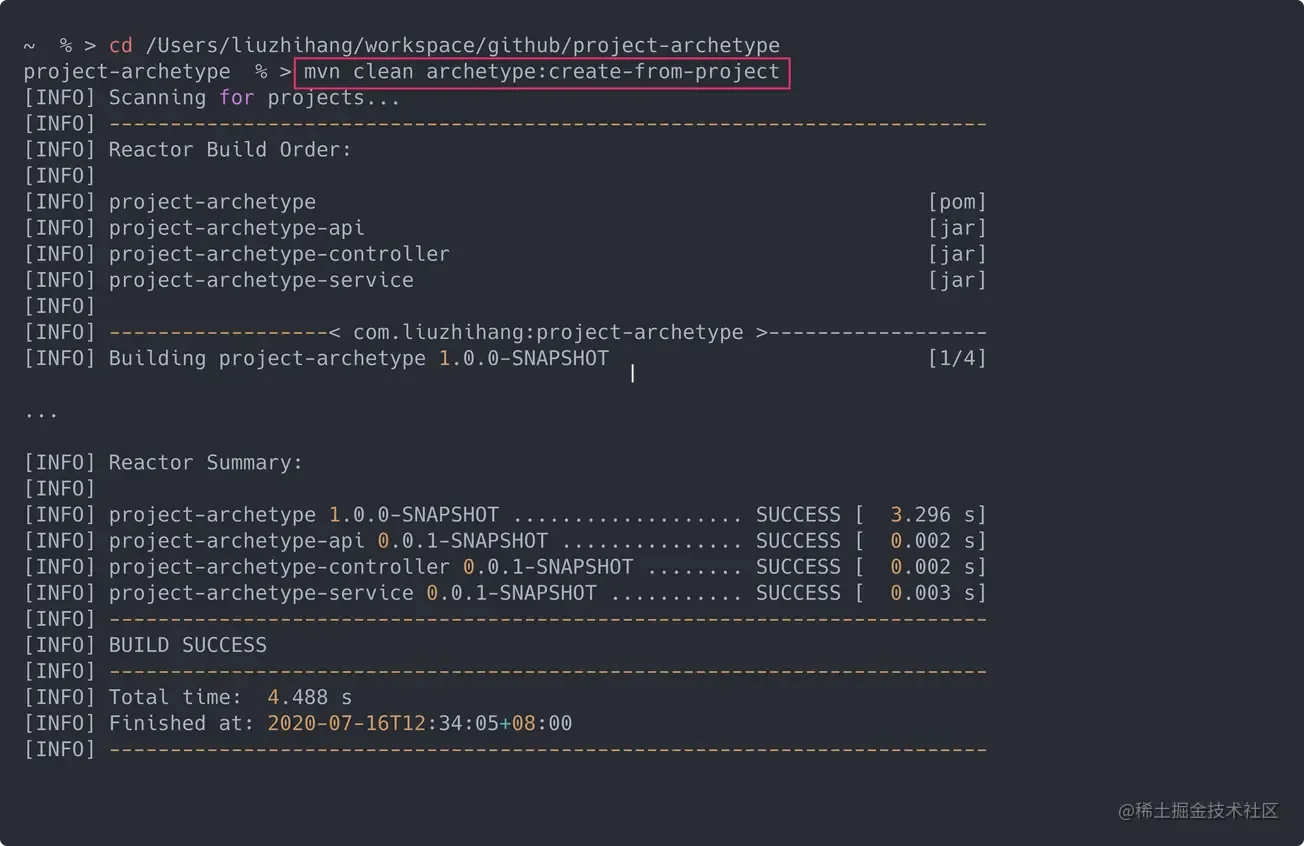1304x846 pixels.
Task: Click the ellipsis line of omitted output
Action: (41, 411)
